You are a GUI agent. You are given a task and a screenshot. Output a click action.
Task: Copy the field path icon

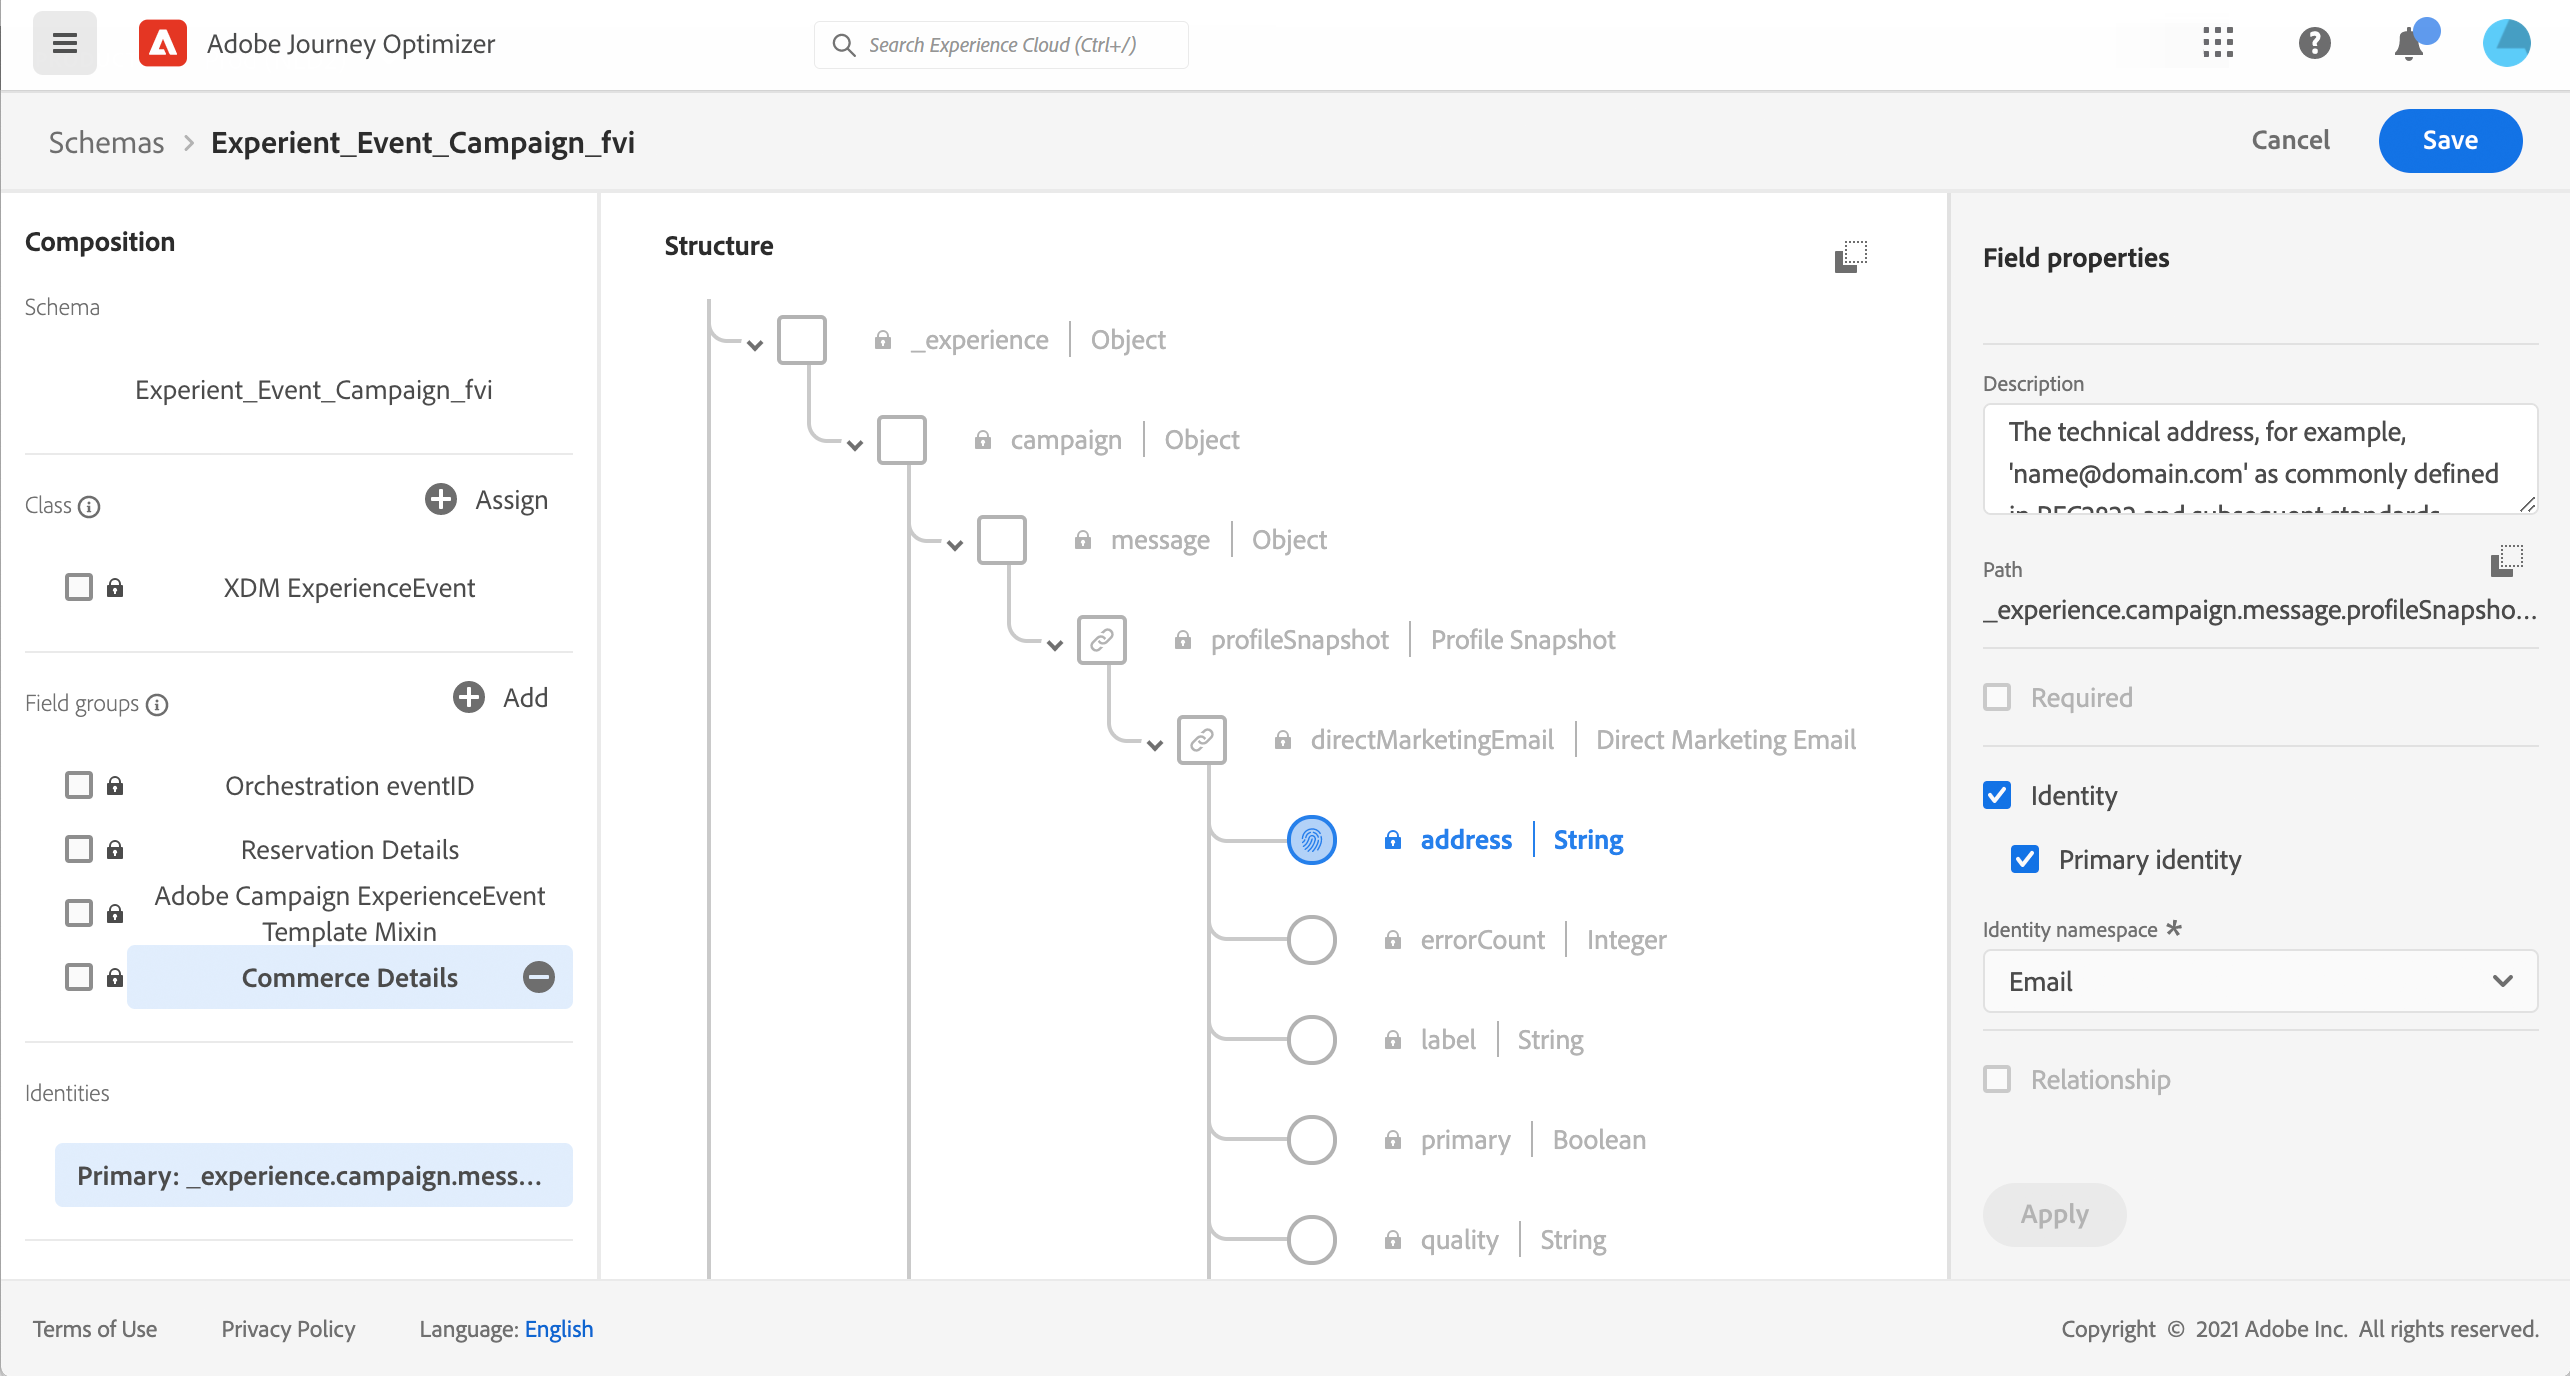click(x=2506, y=561)
